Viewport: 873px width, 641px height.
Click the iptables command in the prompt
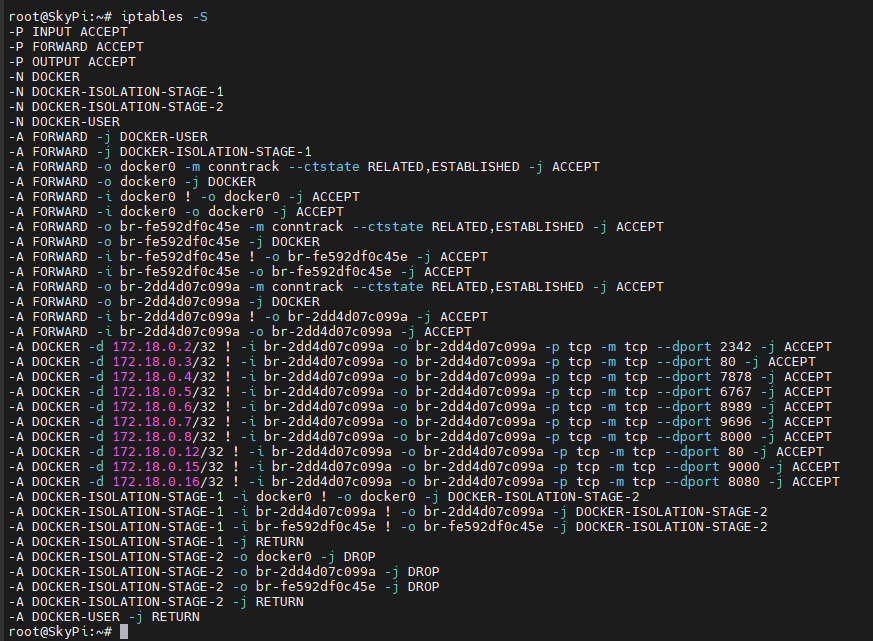point(152,15)
